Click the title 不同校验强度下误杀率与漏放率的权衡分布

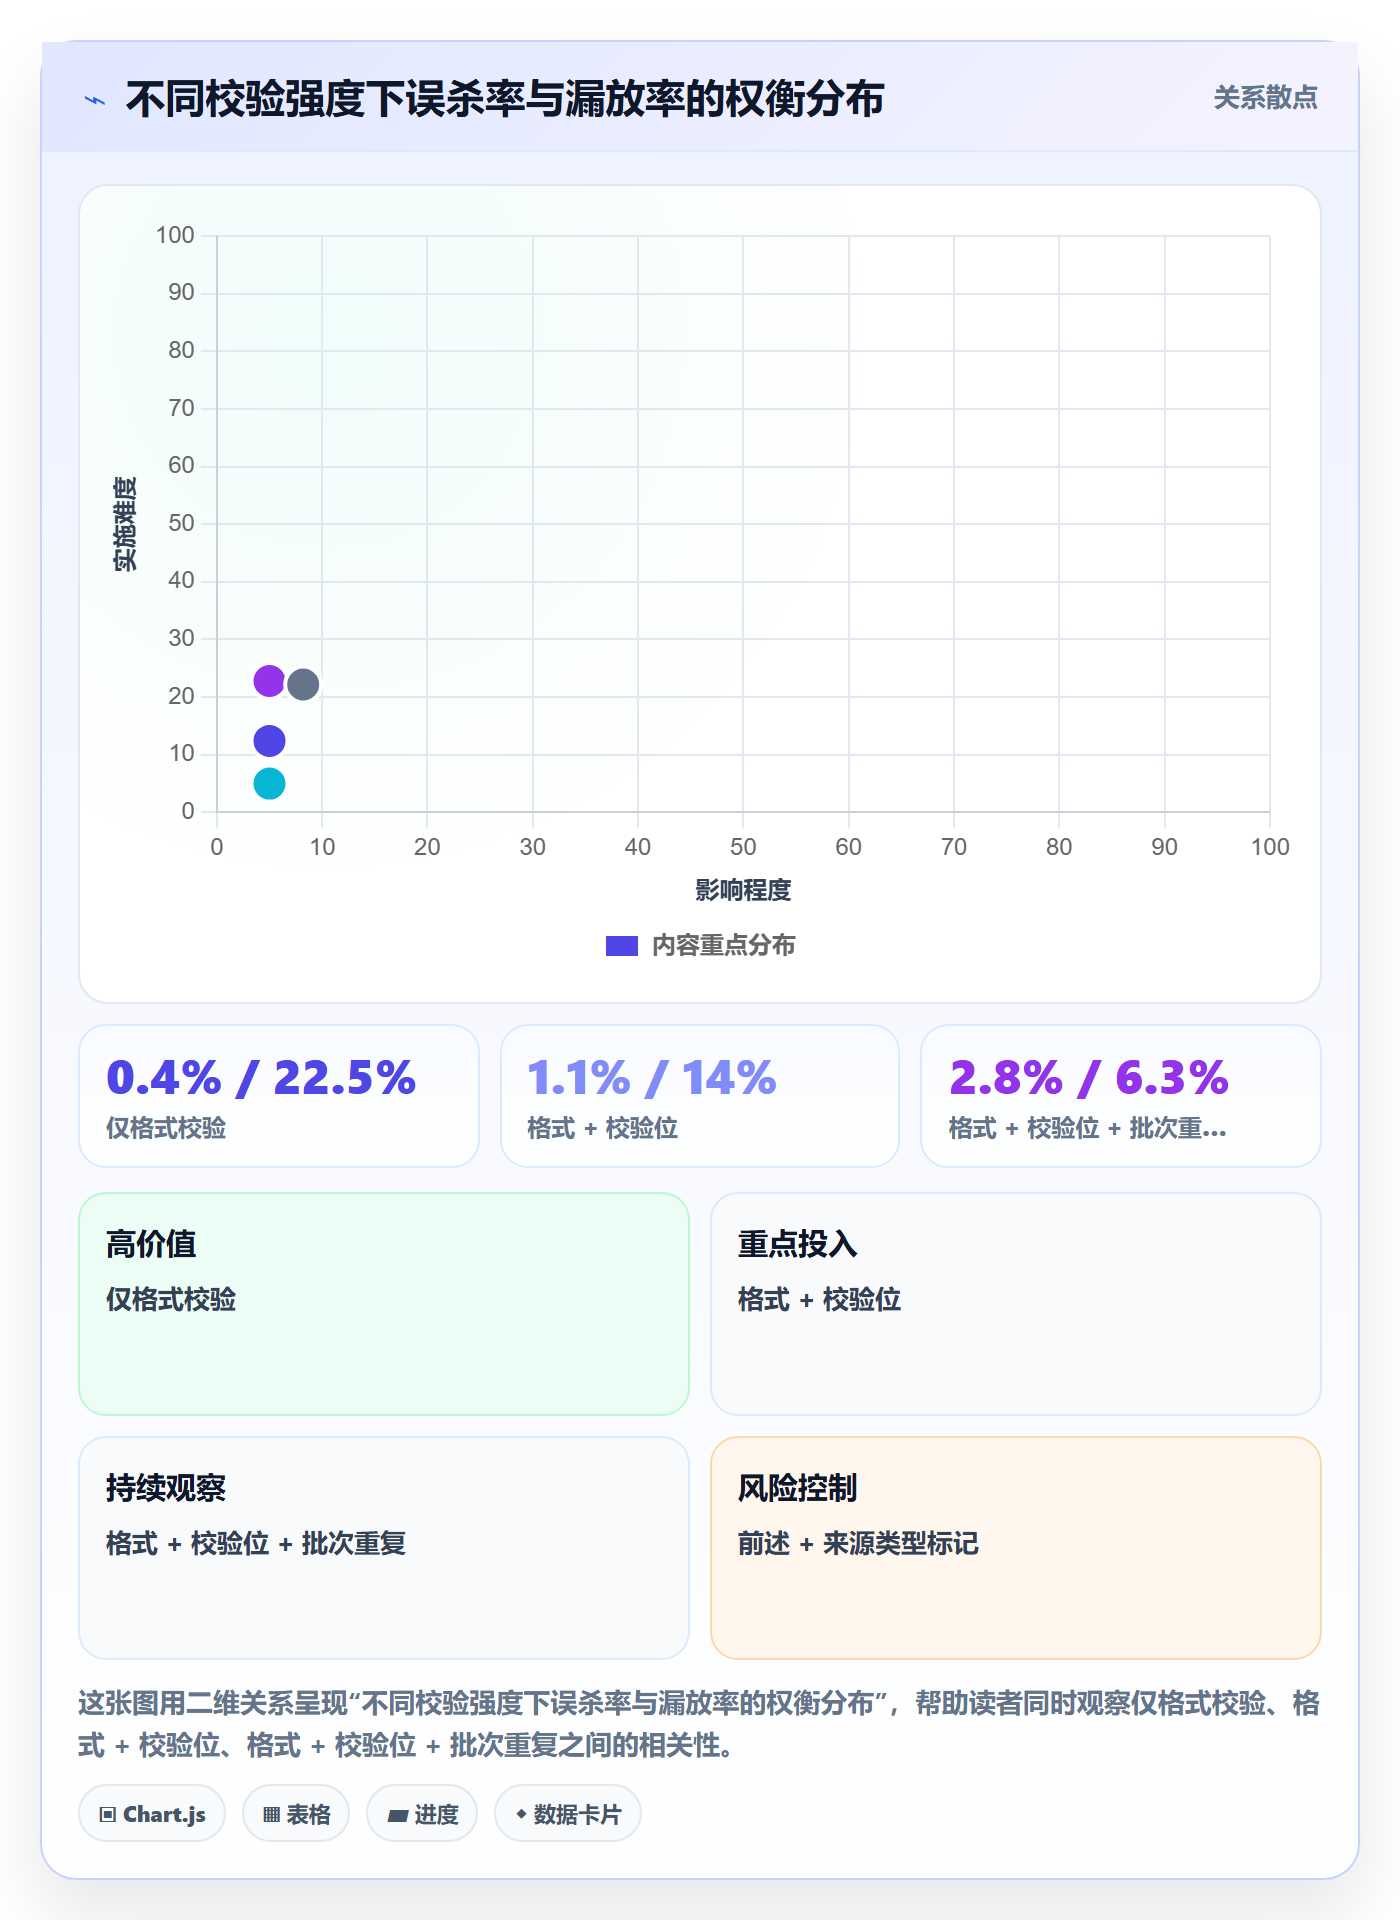pyautogui.click(x=505, y=99)
